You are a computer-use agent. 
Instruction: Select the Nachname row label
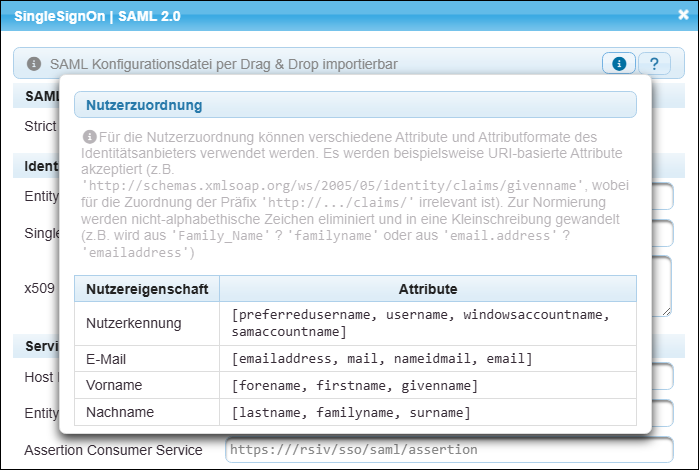click(x=120, y=412)
